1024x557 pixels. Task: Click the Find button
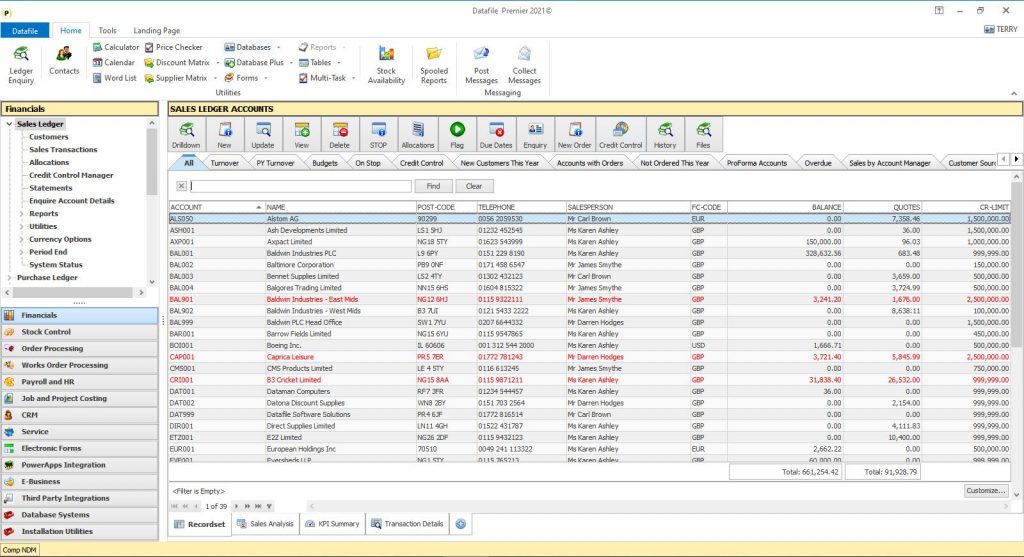[433, 186]
